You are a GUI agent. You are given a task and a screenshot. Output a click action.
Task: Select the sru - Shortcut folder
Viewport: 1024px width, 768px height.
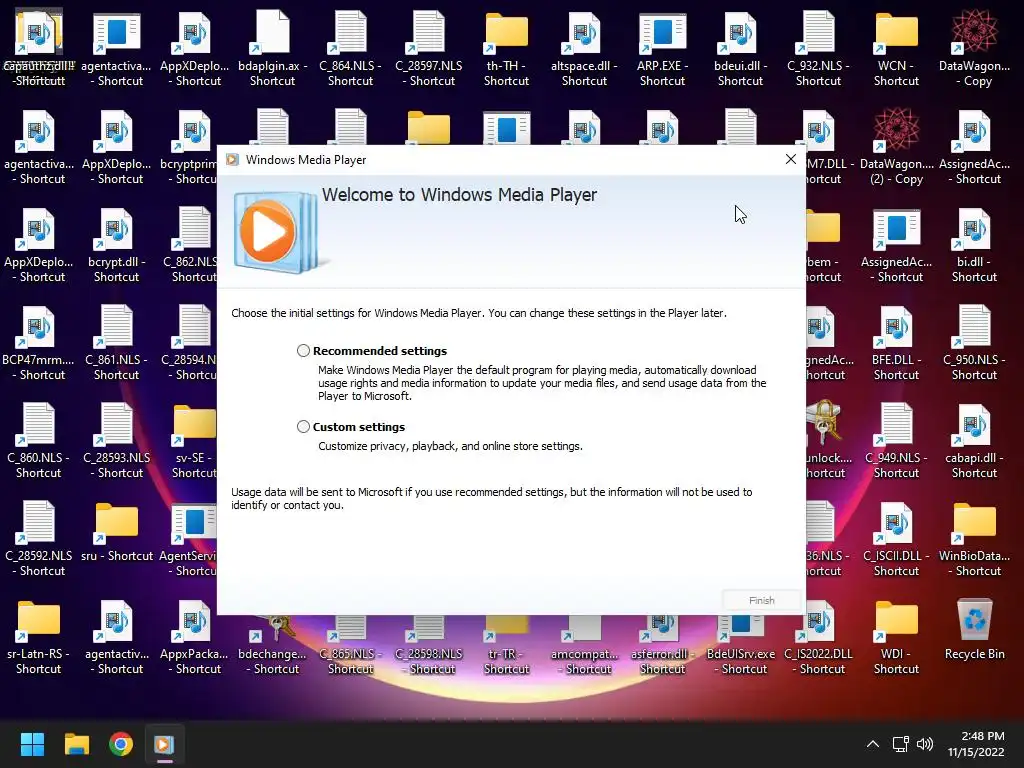[116, 532]
